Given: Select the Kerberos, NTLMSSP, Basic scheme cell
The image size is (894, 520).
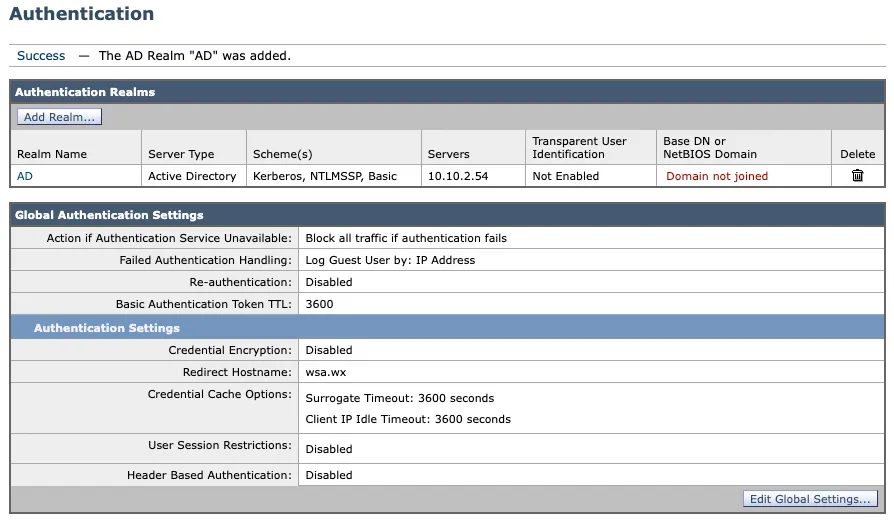Looking at the screenshot, I should click(x=325, y=176).
